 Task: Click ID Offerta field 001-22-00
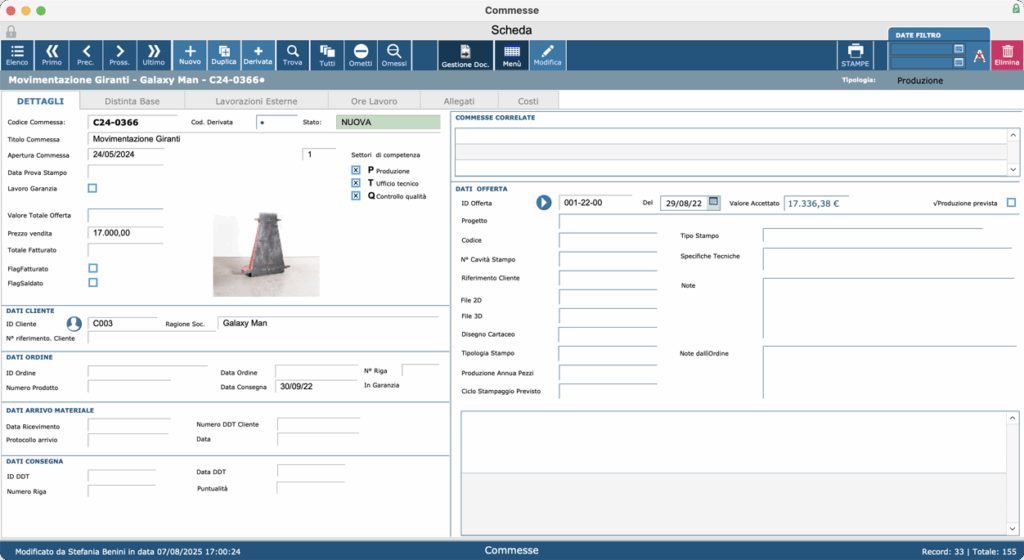pyautogui.click(x=595, y=203)
